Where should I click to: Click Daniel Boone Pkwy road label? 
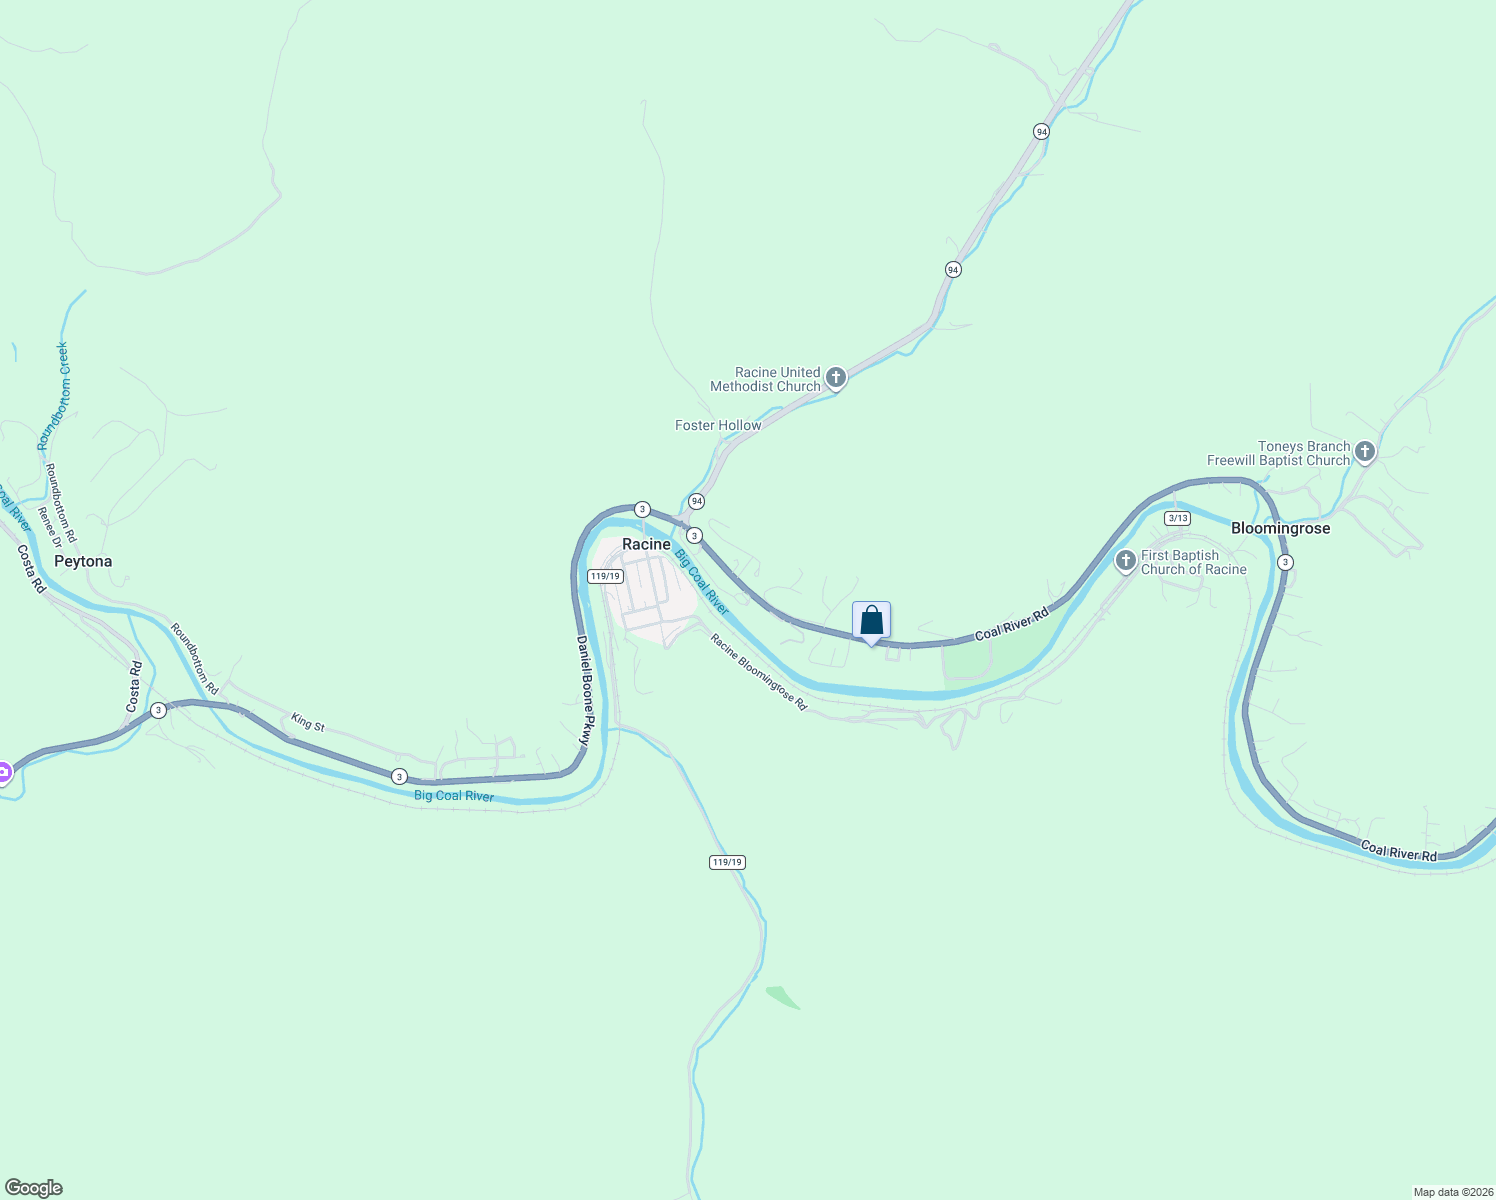coord(586,691)
